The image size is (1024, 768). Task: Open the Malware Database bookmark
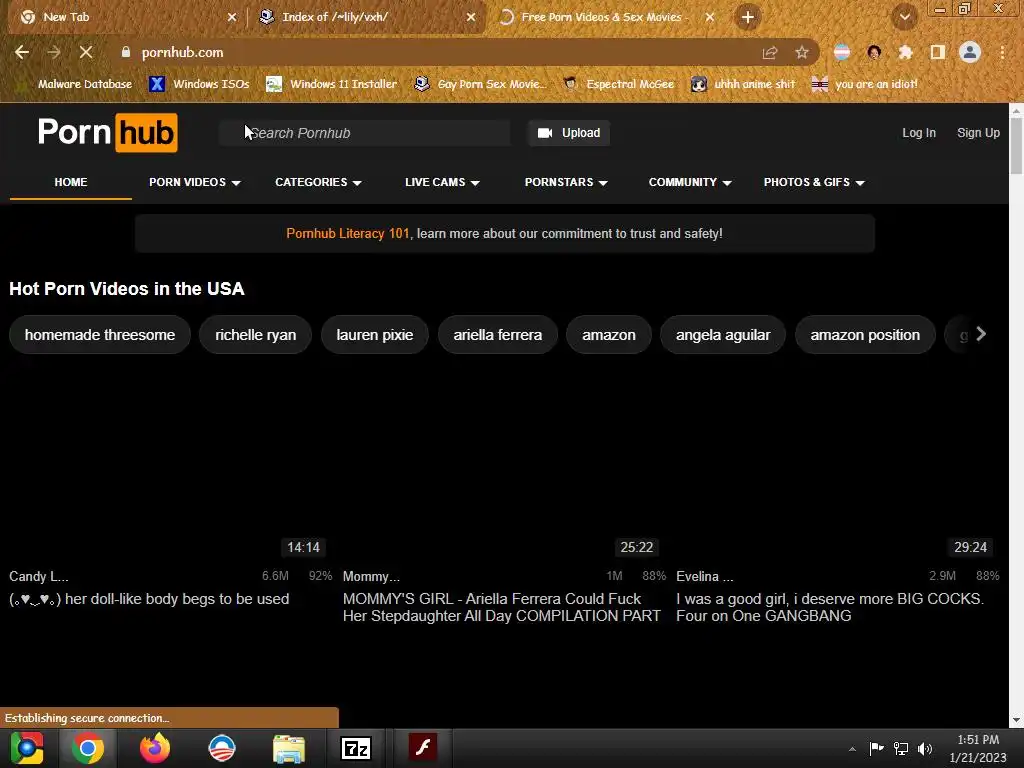coord(74,84)
